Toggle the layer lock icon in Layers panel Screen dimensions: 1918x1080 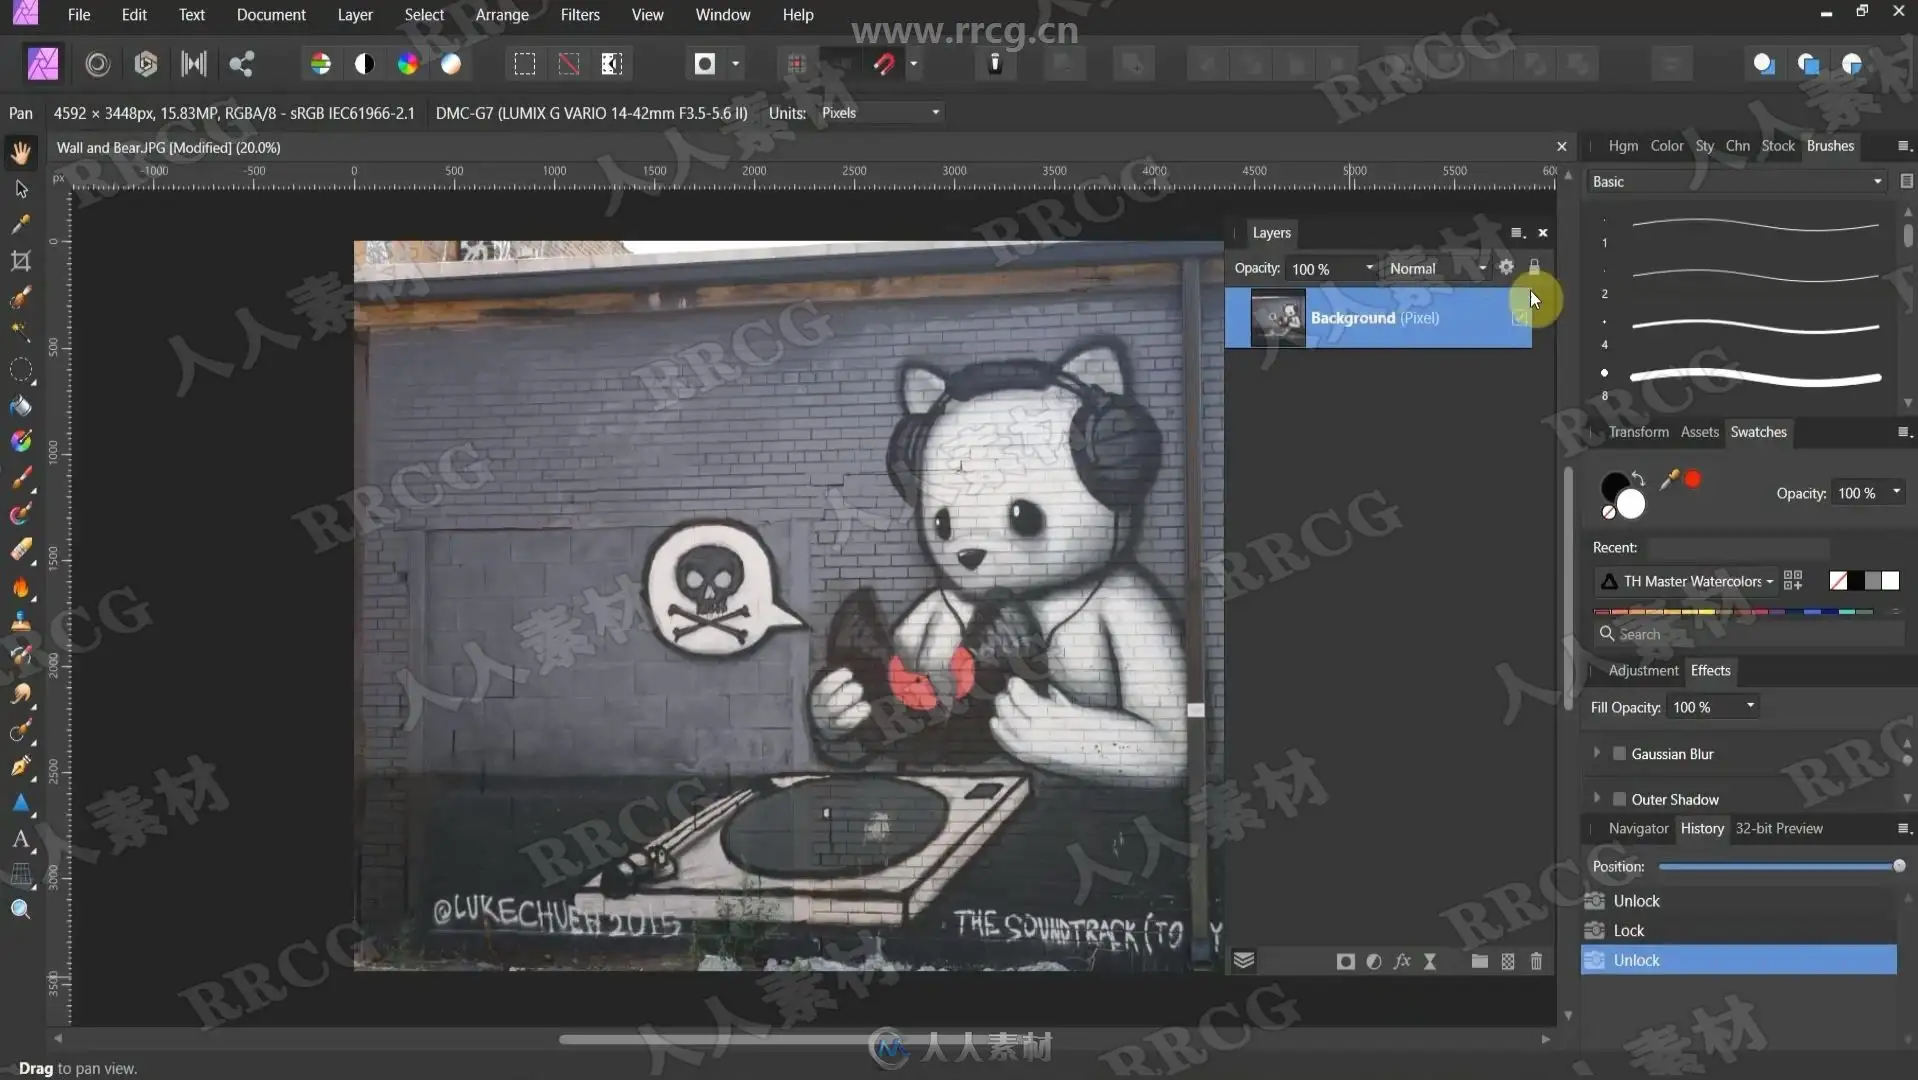click(1534, 267)
